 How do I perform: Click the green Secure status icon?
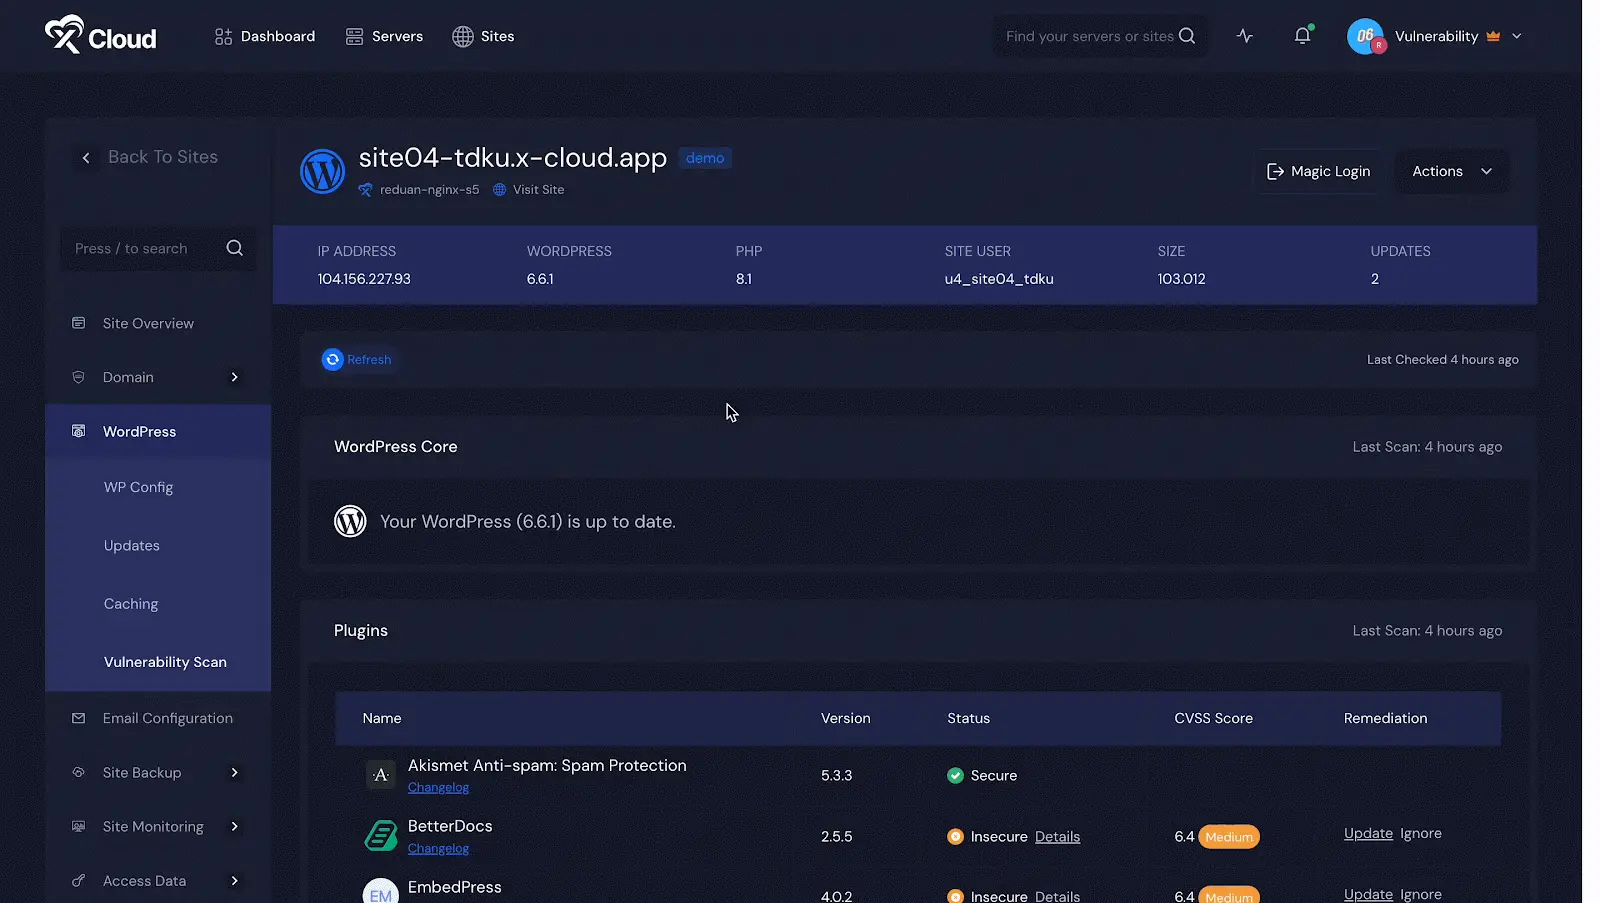point(955,775)
